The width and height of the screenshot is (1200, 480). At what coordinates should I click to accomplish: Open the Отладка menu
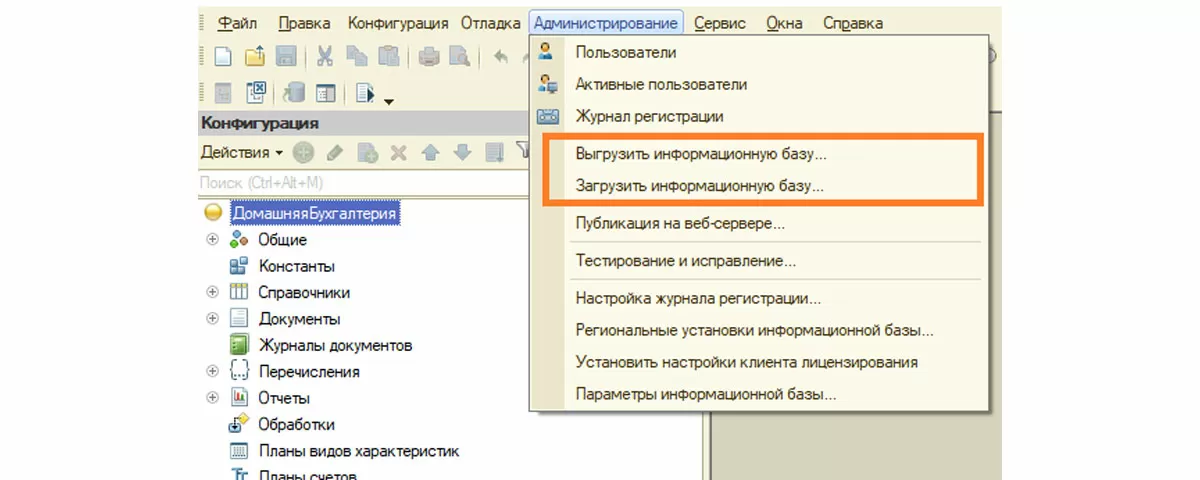490,23
